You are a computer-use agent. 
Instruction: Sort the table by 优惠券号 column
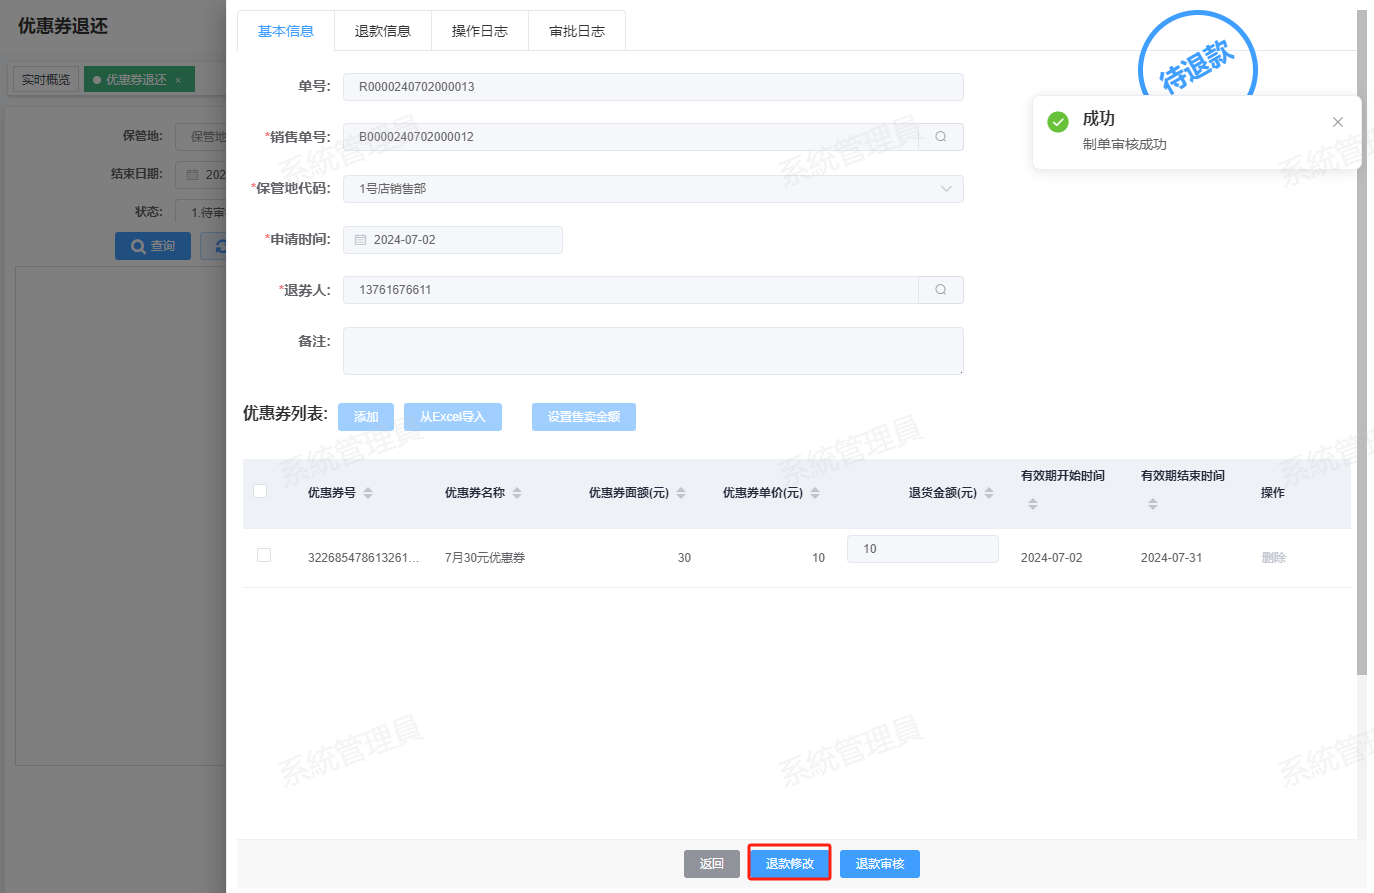pyautogui.click(x=368, y=493)
